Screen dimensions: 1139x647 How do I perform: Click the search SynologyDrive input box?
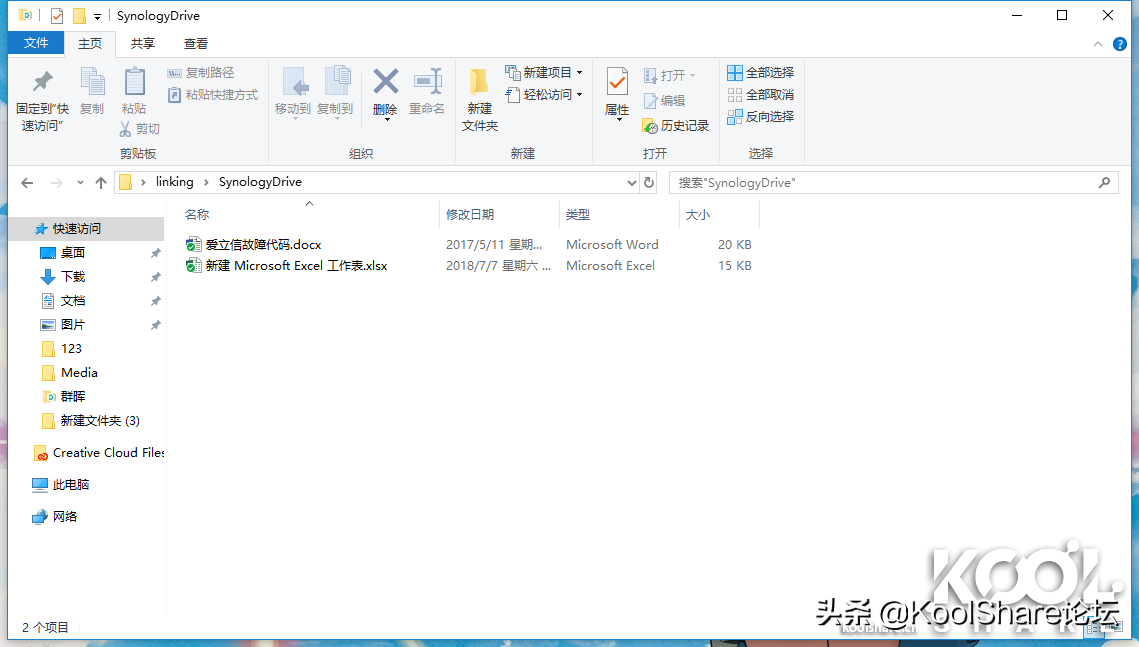point(880,183)
